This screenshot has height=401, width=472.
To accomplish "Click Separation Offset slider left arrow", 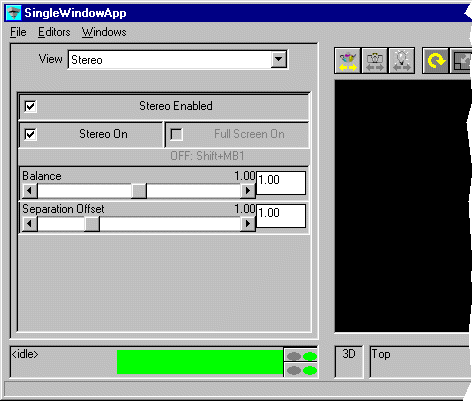I will pos(30,224).
